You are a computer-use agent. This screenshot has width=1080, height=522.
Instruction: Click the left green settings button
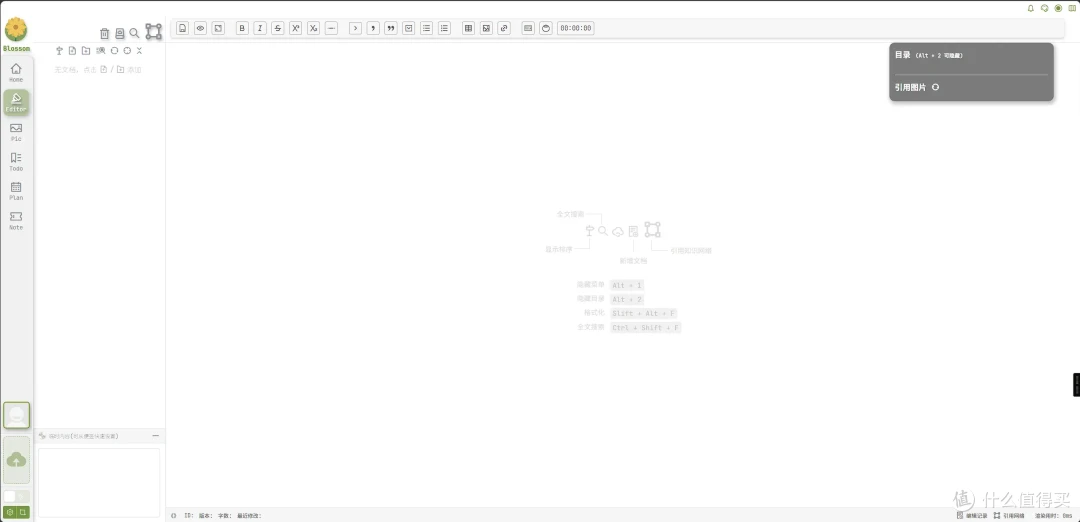(x=10, y=512)
